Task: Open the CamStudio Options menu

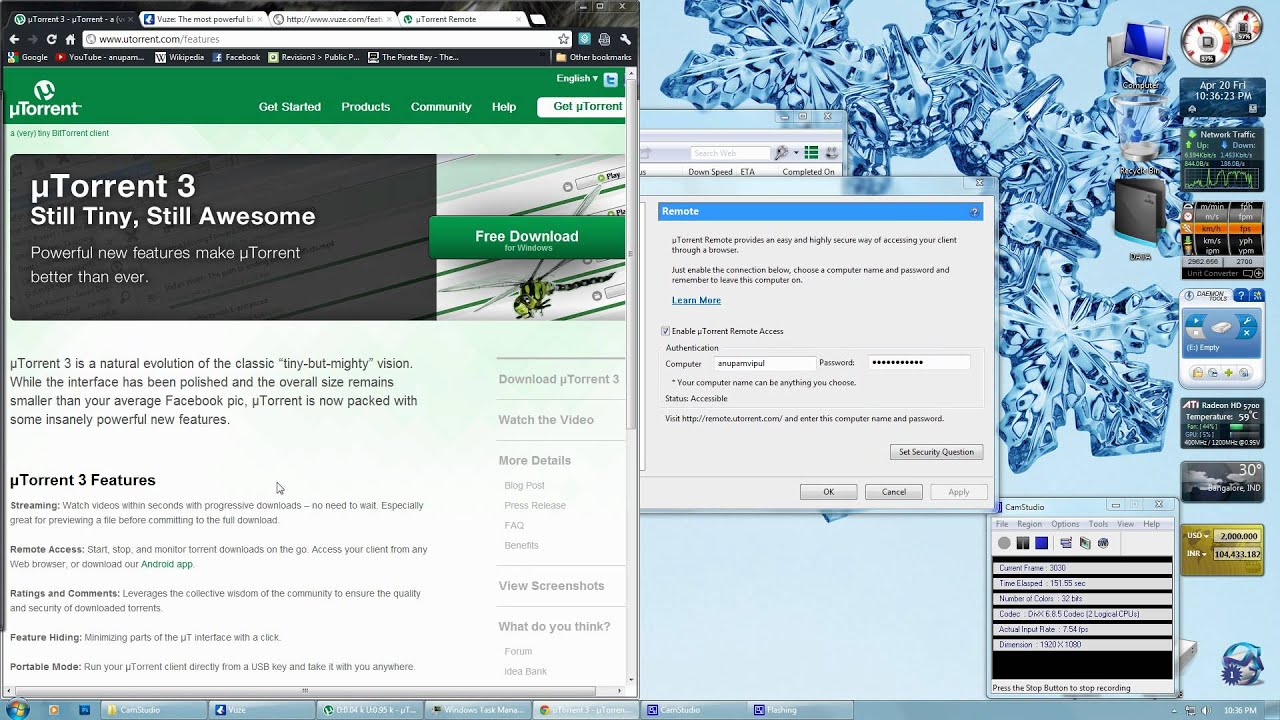Action: [1065, 524]
